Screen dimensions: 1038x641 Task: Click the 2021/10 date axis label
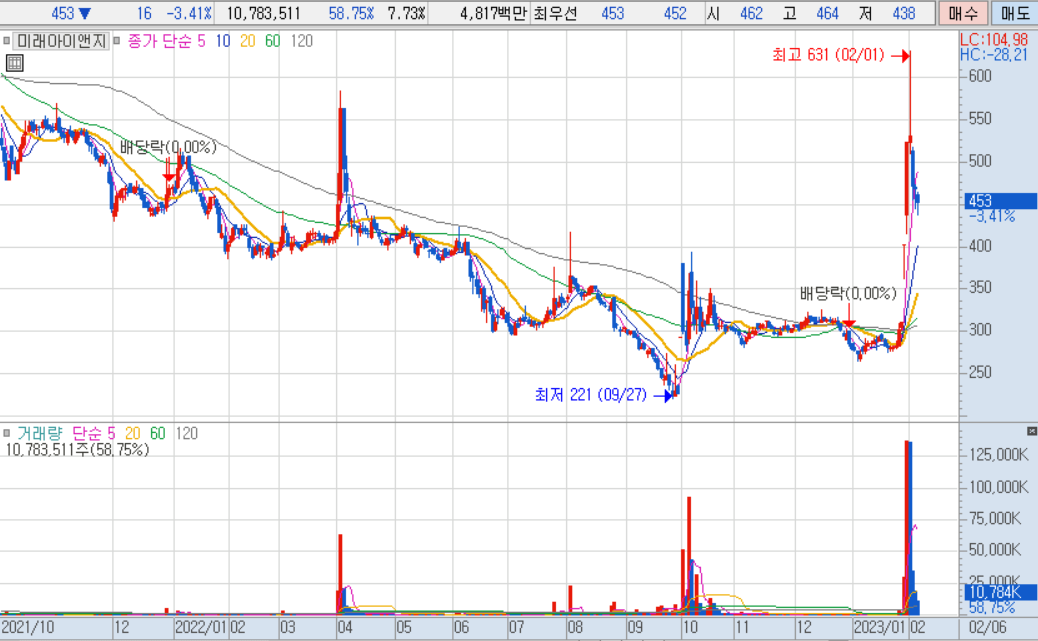pos(28,627)
